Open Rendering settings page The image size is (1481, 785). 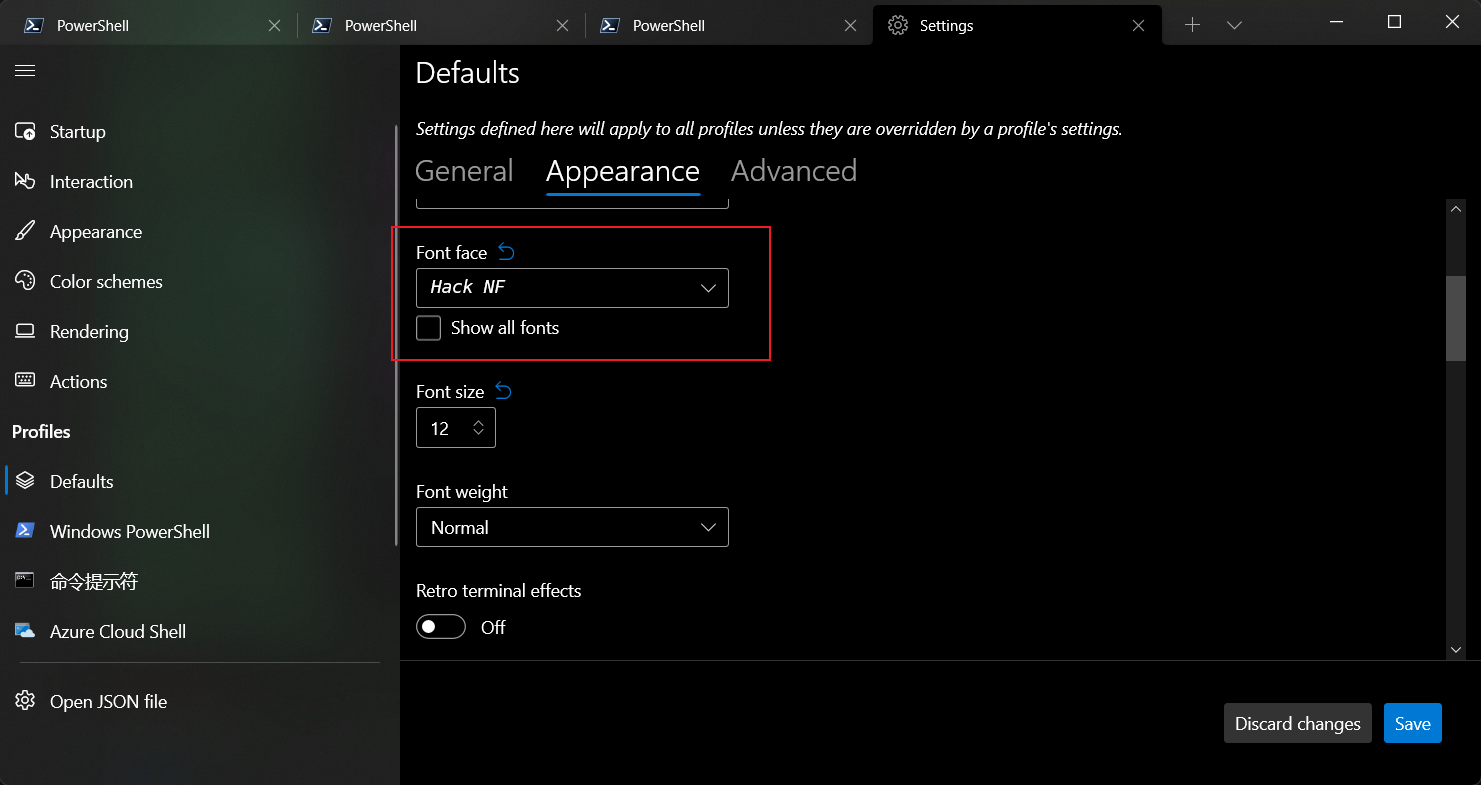198,331
